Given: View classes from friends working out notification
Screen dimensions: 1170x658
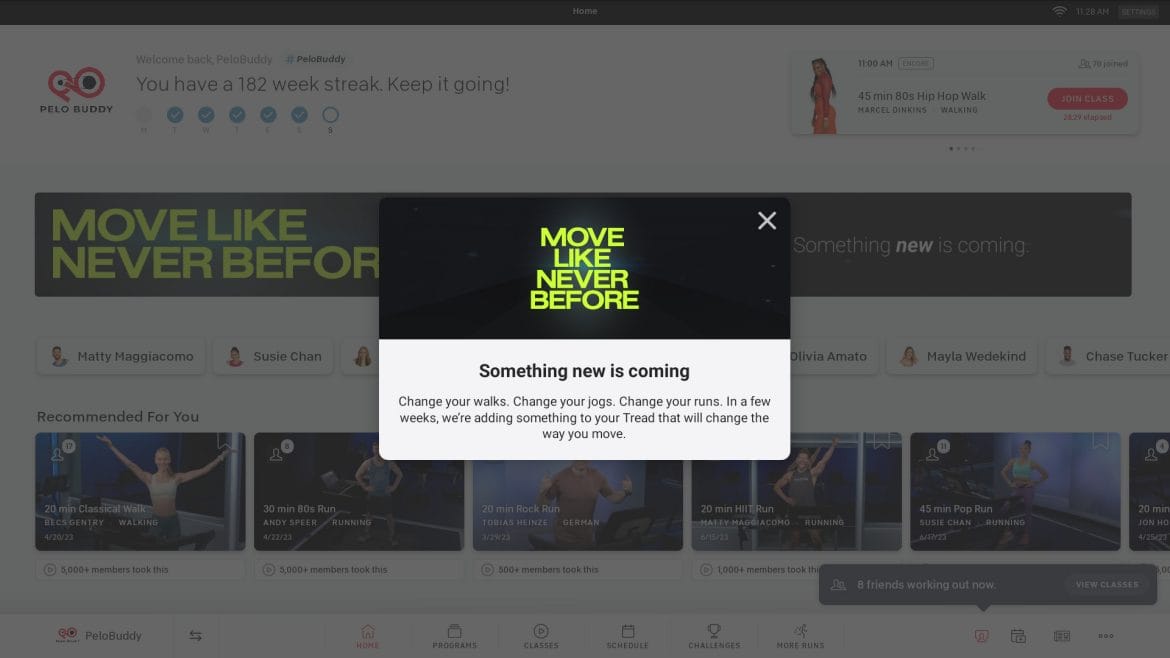Looking at the screenshot, I should tap(1107, 585).
